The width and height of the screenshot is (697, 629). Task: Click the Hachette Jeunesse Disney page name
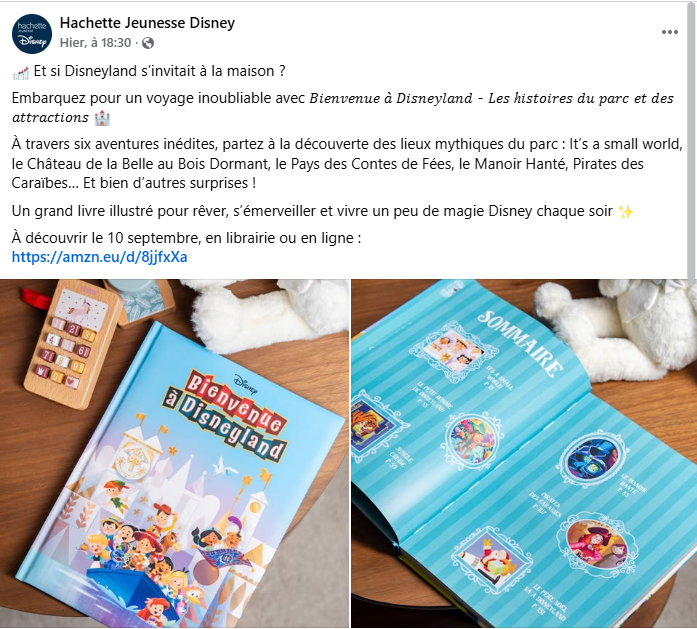[147, 23]
